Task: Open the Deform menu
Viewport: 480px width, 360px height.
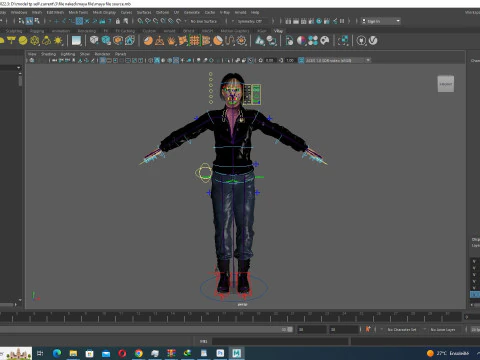Action: tap(162, 12)
